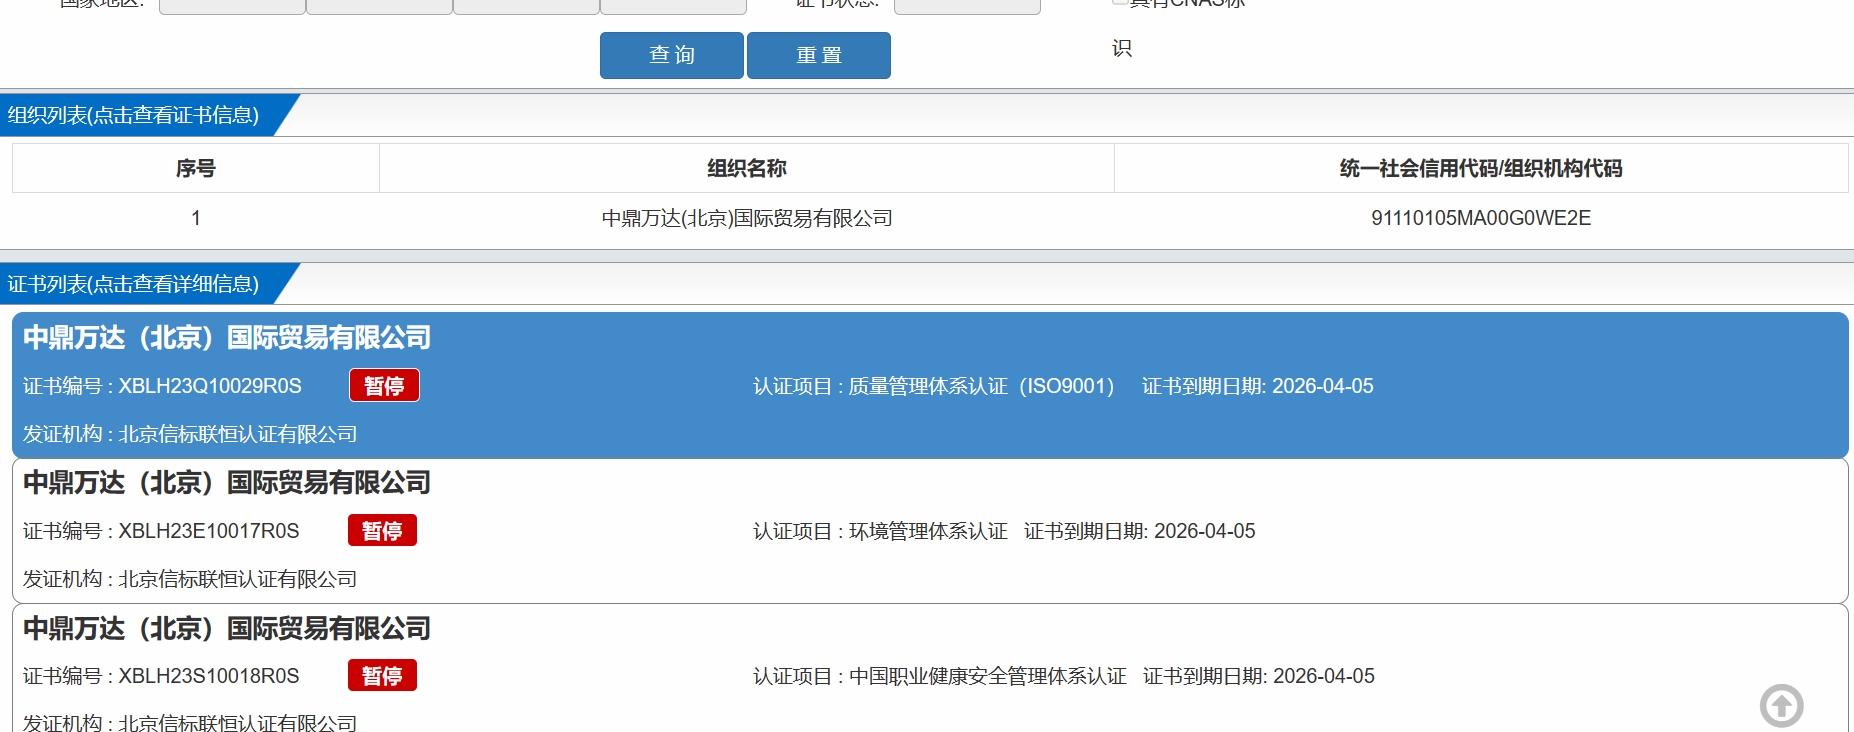Image resolution: width=1854 pixels, height=732 pixels.
Task: Open the company title of the XBLH23E10017R0S card
Action: pos(227,483)
